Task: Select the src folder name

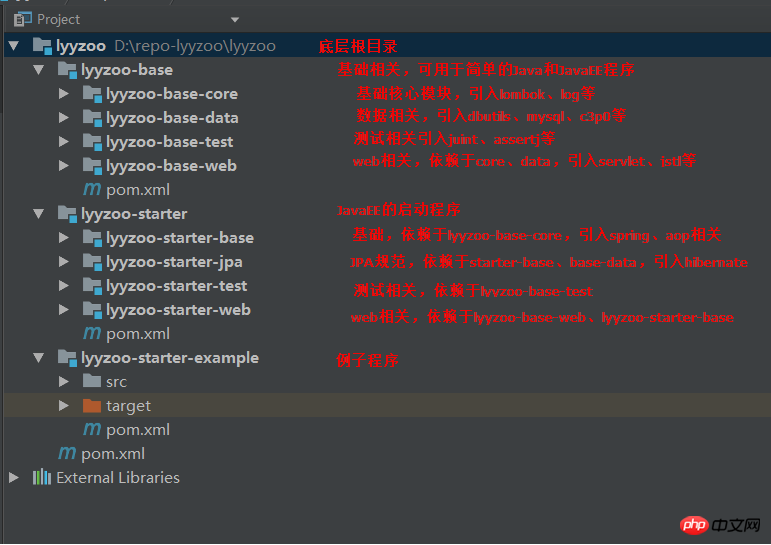Action: pyautogui.click(x=116, y=382)
